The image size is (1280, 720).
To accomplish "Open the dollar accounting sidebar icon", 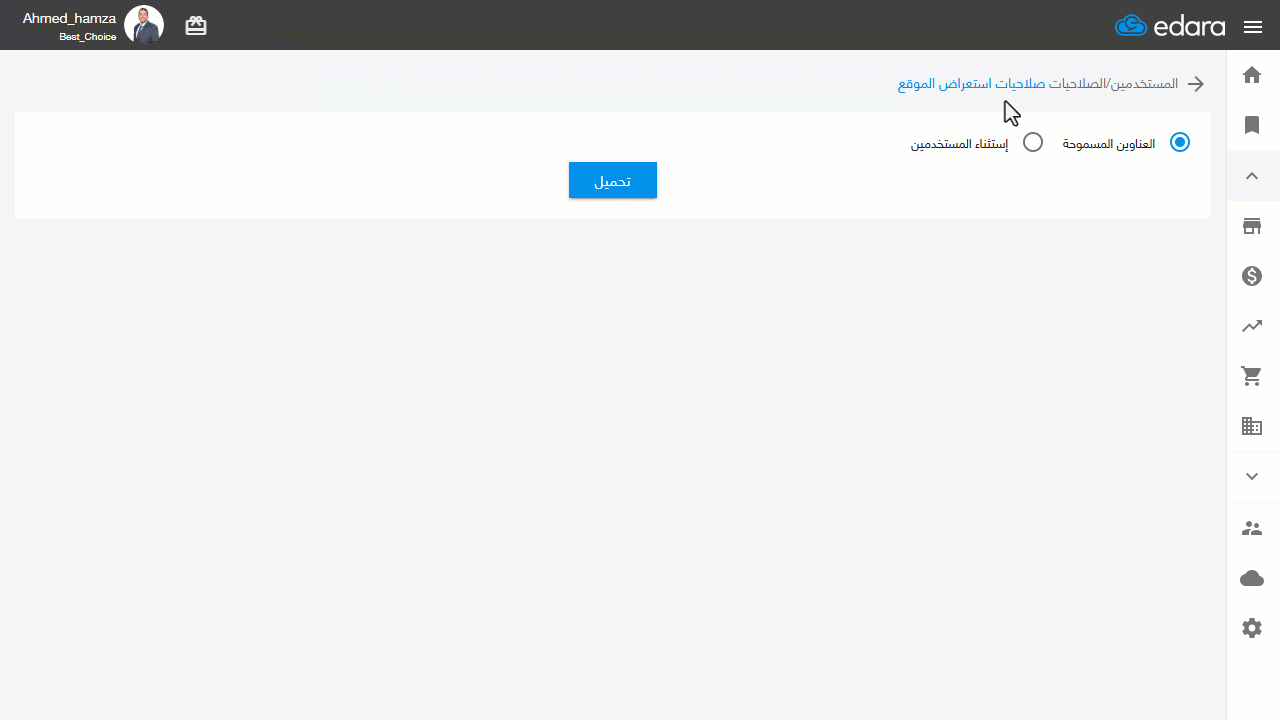I will (1252, 276).
